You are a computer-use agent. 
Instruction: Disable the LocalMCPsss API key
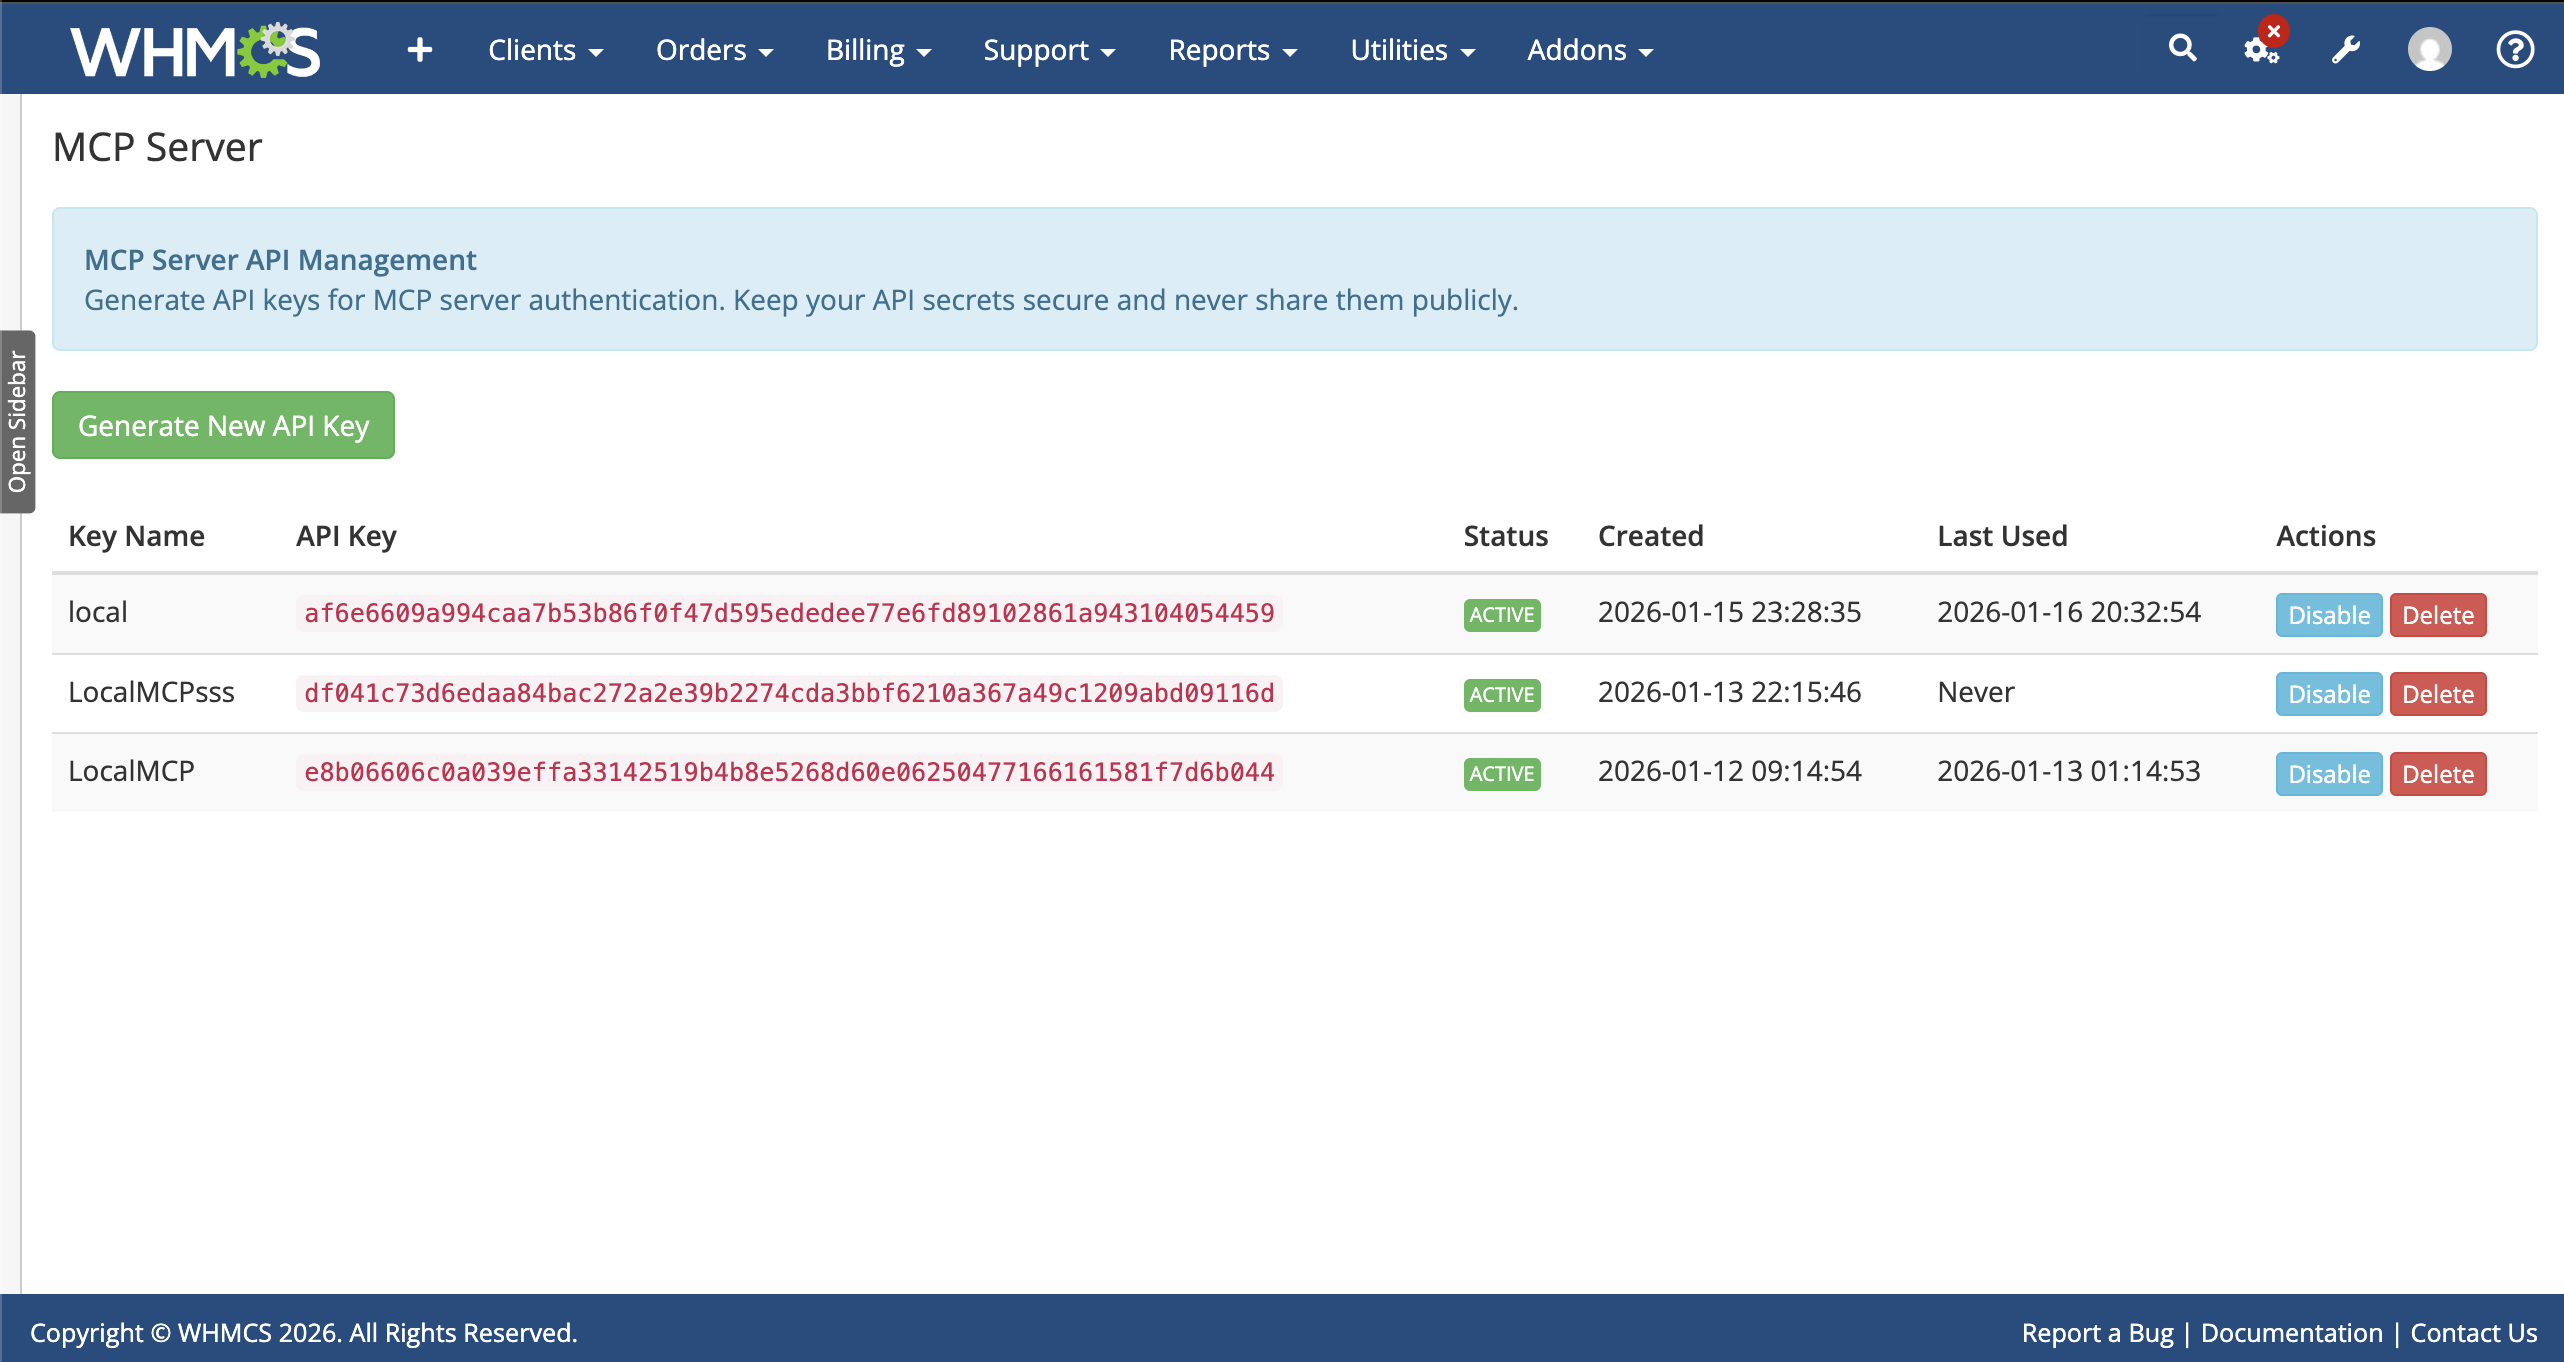[2328, 694]
